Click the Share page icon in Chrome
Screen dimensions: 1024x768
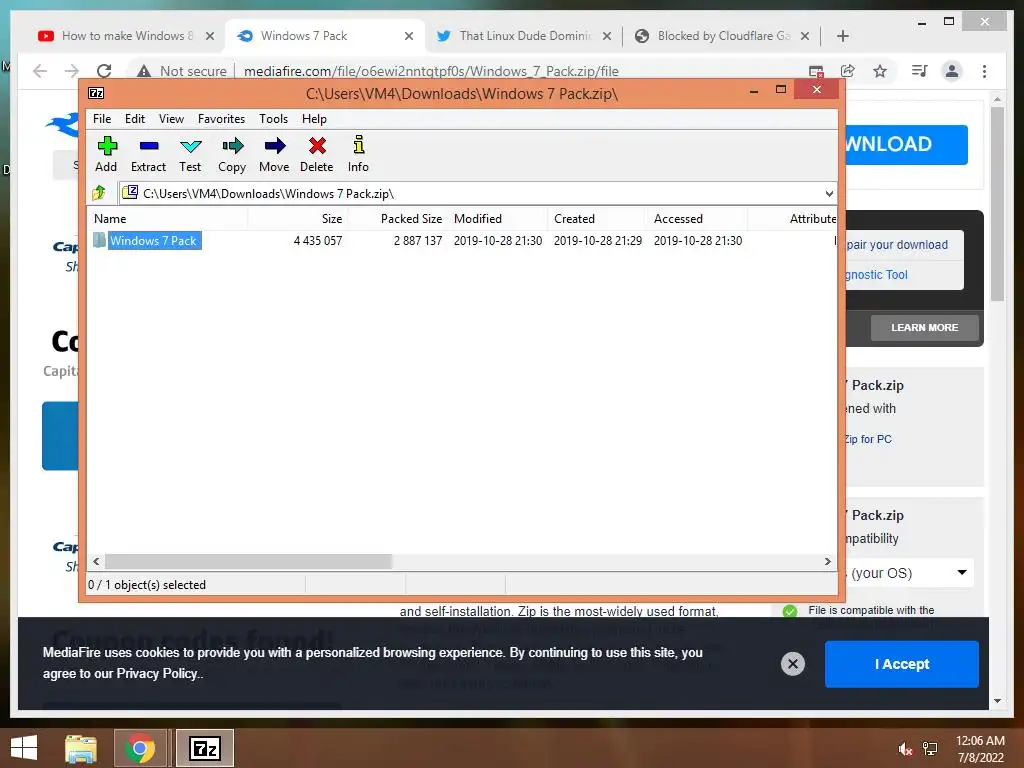[x=848, y=71]
